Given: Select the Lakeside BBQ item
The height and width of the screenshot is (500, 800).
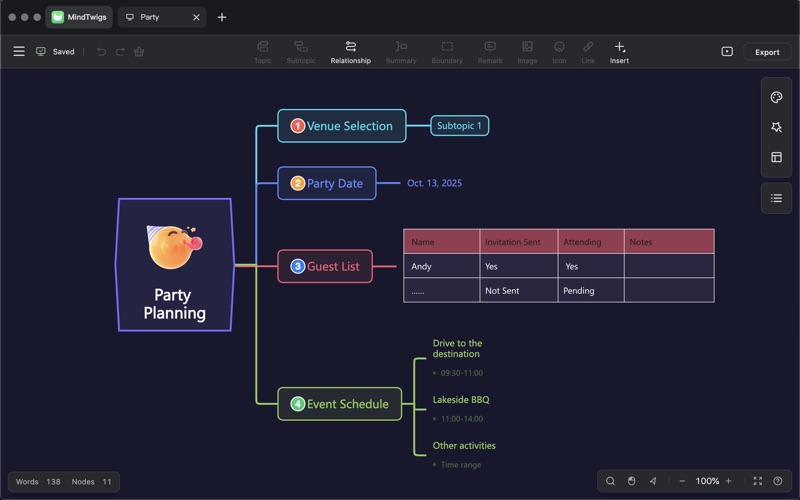Looking at the screenshot, I should (x=461, y=399).
